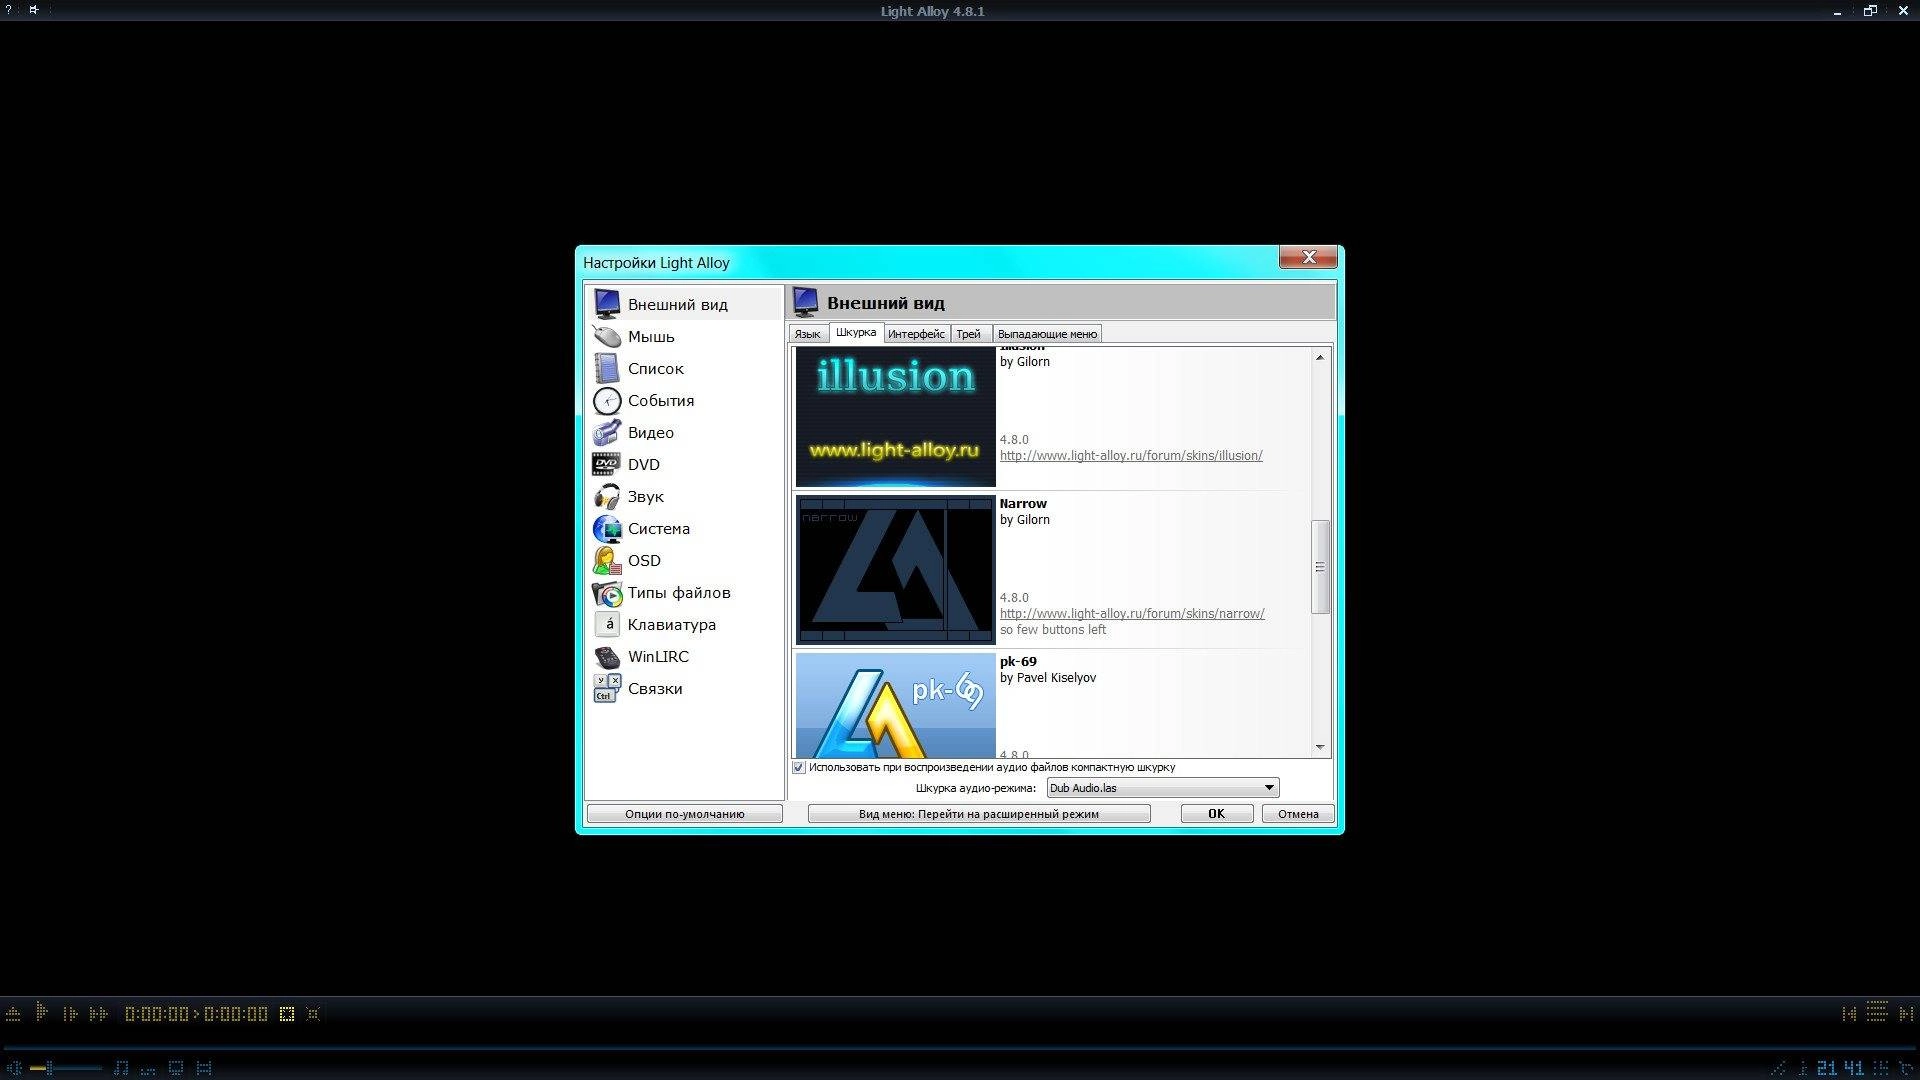Open the Мышь settings category
This screenshot has height=1080, width=1920.
point(683,337)
